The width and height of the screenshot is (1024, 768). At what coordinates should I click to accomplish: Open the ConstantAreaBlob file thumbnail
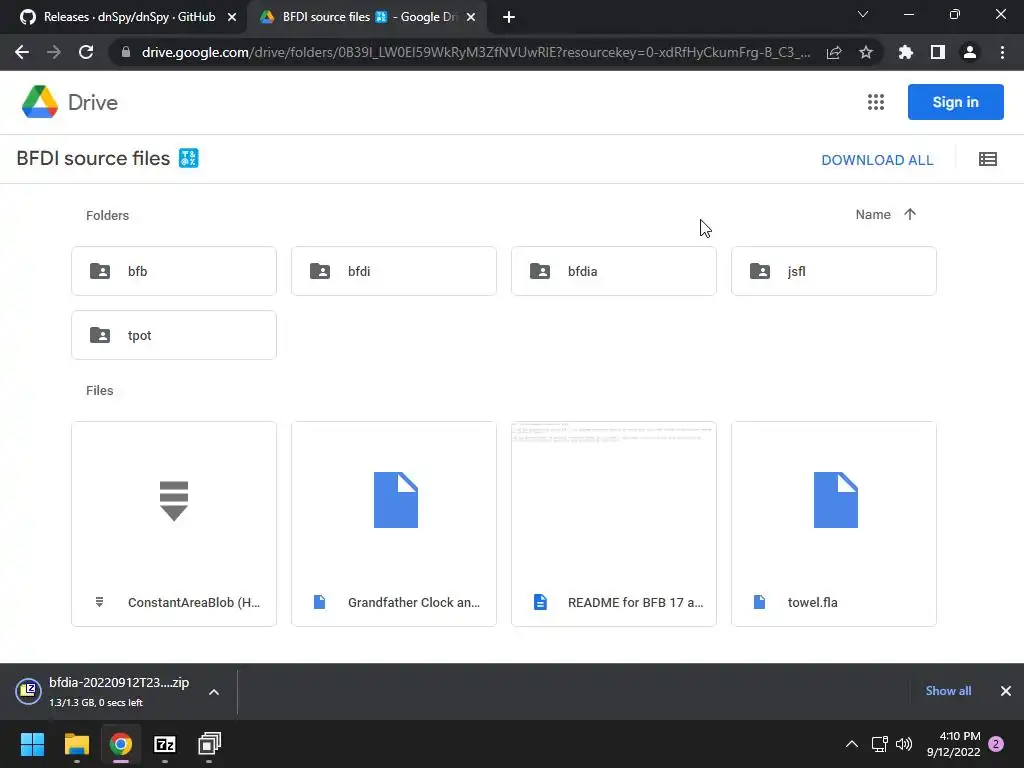point(174,524)
